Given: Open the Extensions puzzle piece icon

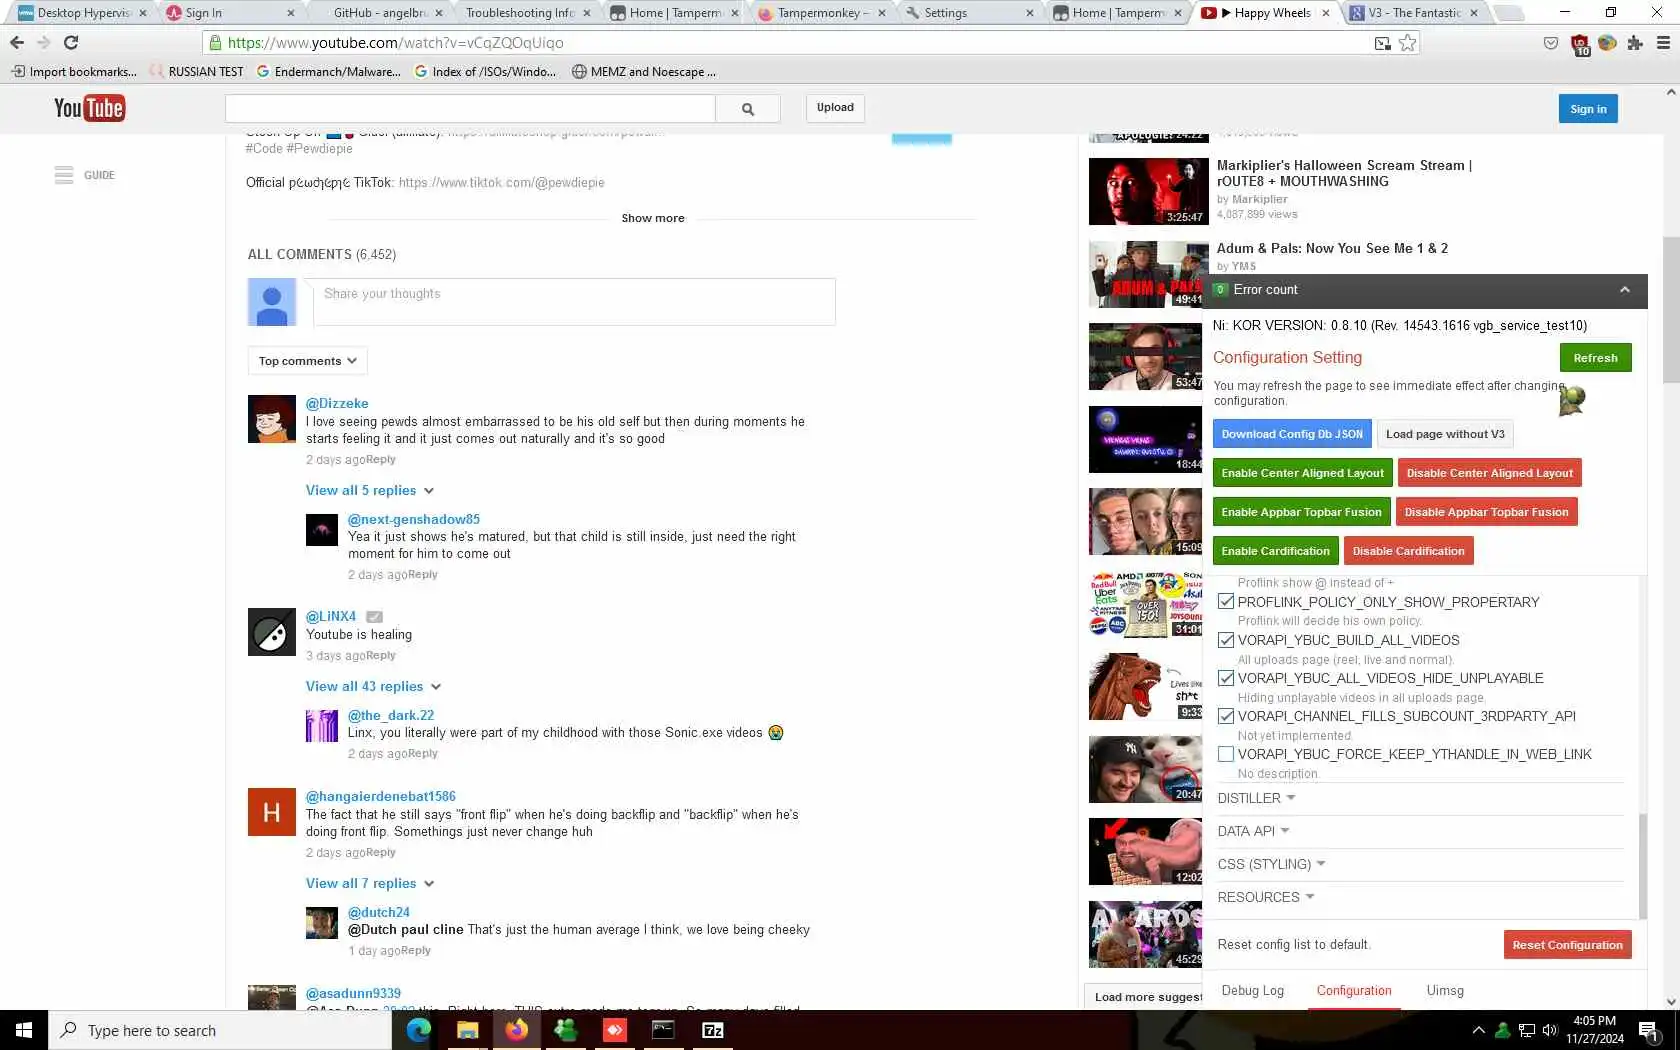Looking at the screenshot, I should coord(1635,42).
